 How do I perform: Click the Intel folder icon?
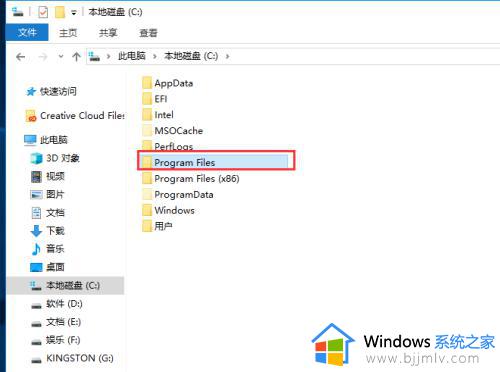click(x=147, y=115)
